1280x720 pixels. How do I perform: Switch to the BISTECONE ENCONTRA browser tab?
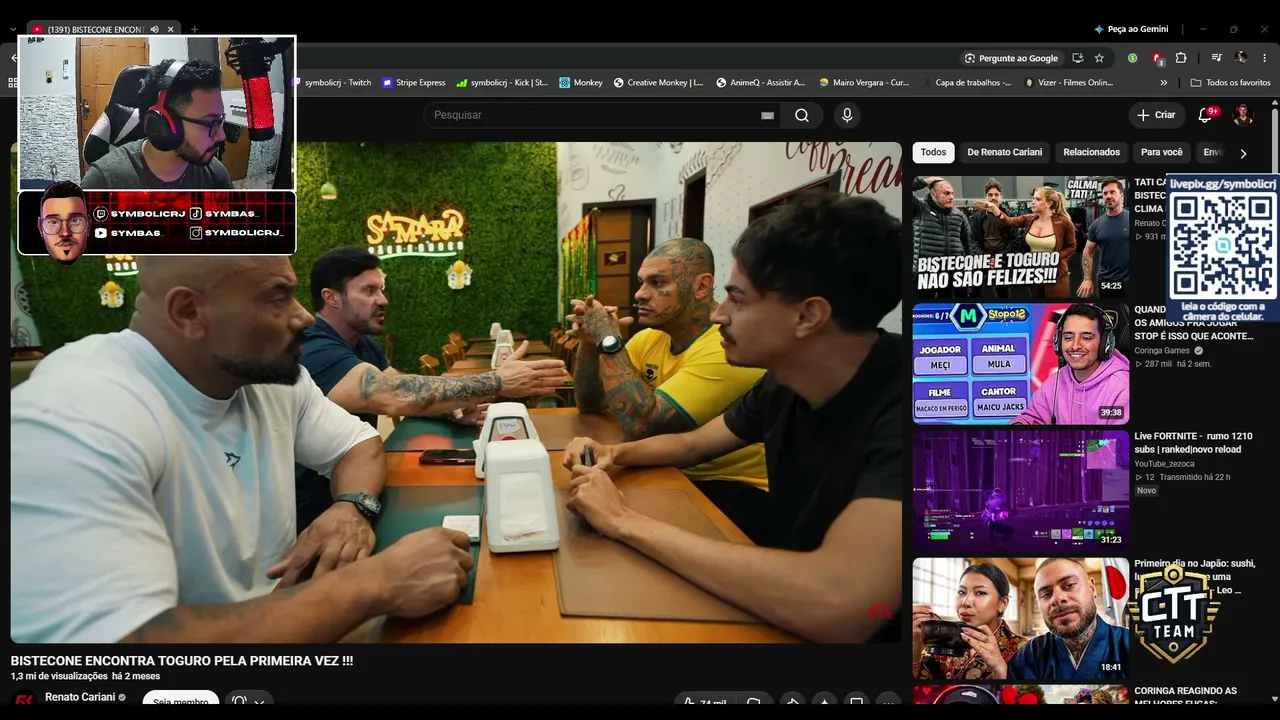click(x=95, y=29)
